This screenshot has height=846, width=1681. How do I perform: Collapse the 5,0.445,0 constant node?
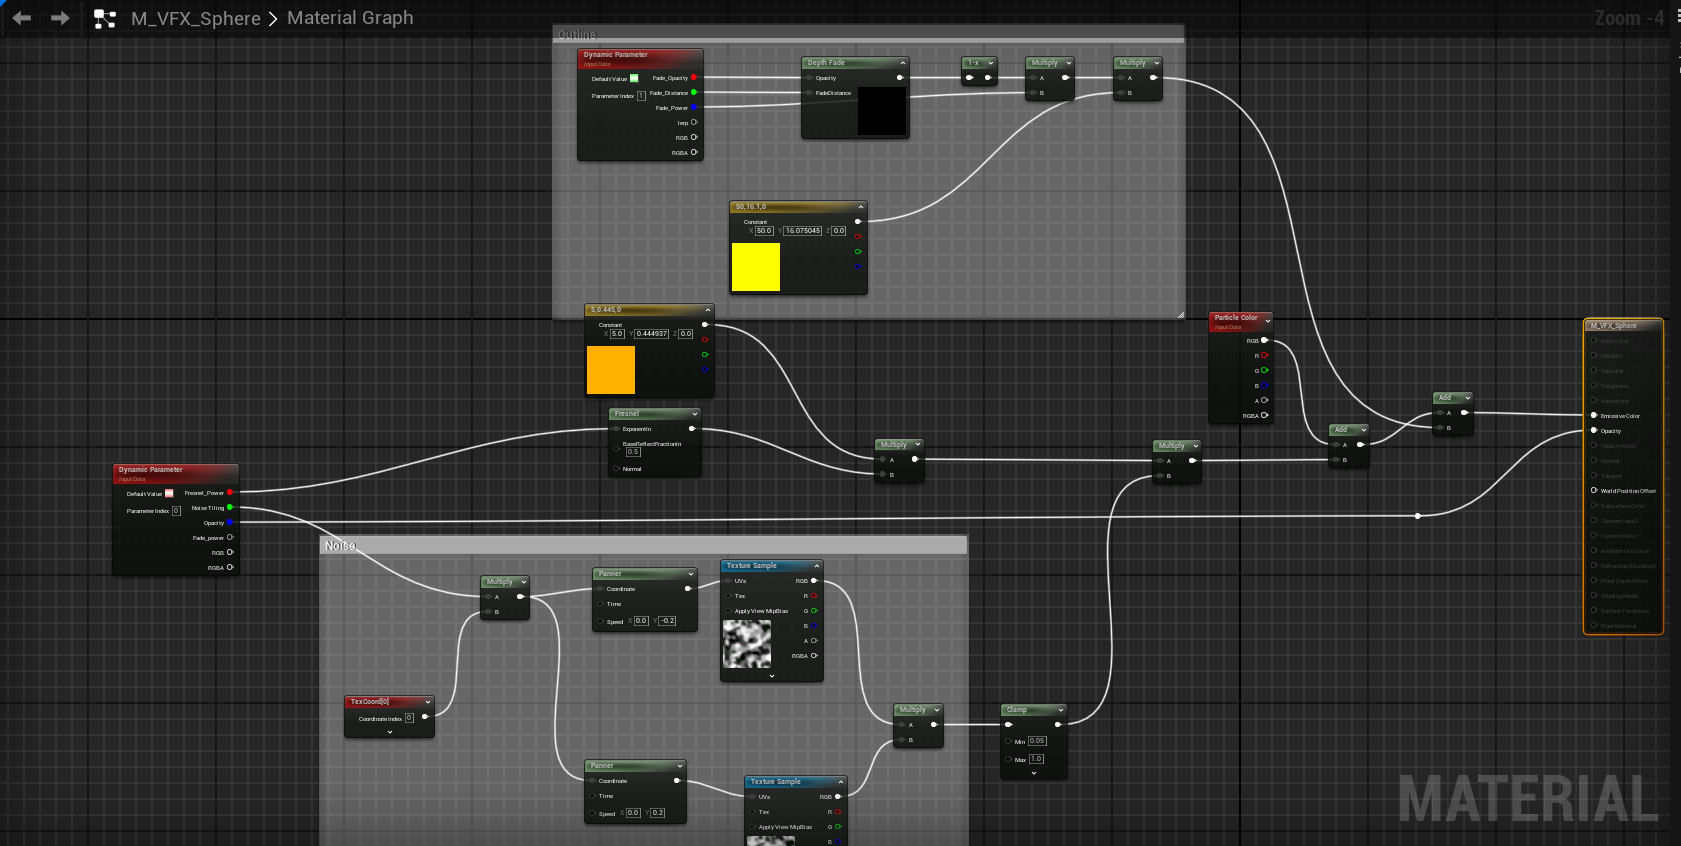708,310
